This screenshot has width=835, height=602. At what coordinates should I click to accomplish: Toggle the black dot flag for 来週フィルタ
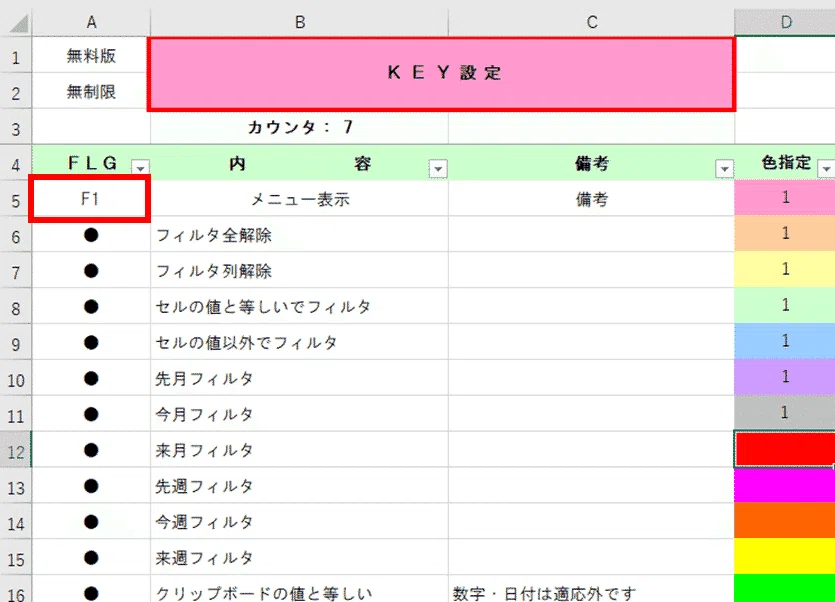tap(91, 558)
